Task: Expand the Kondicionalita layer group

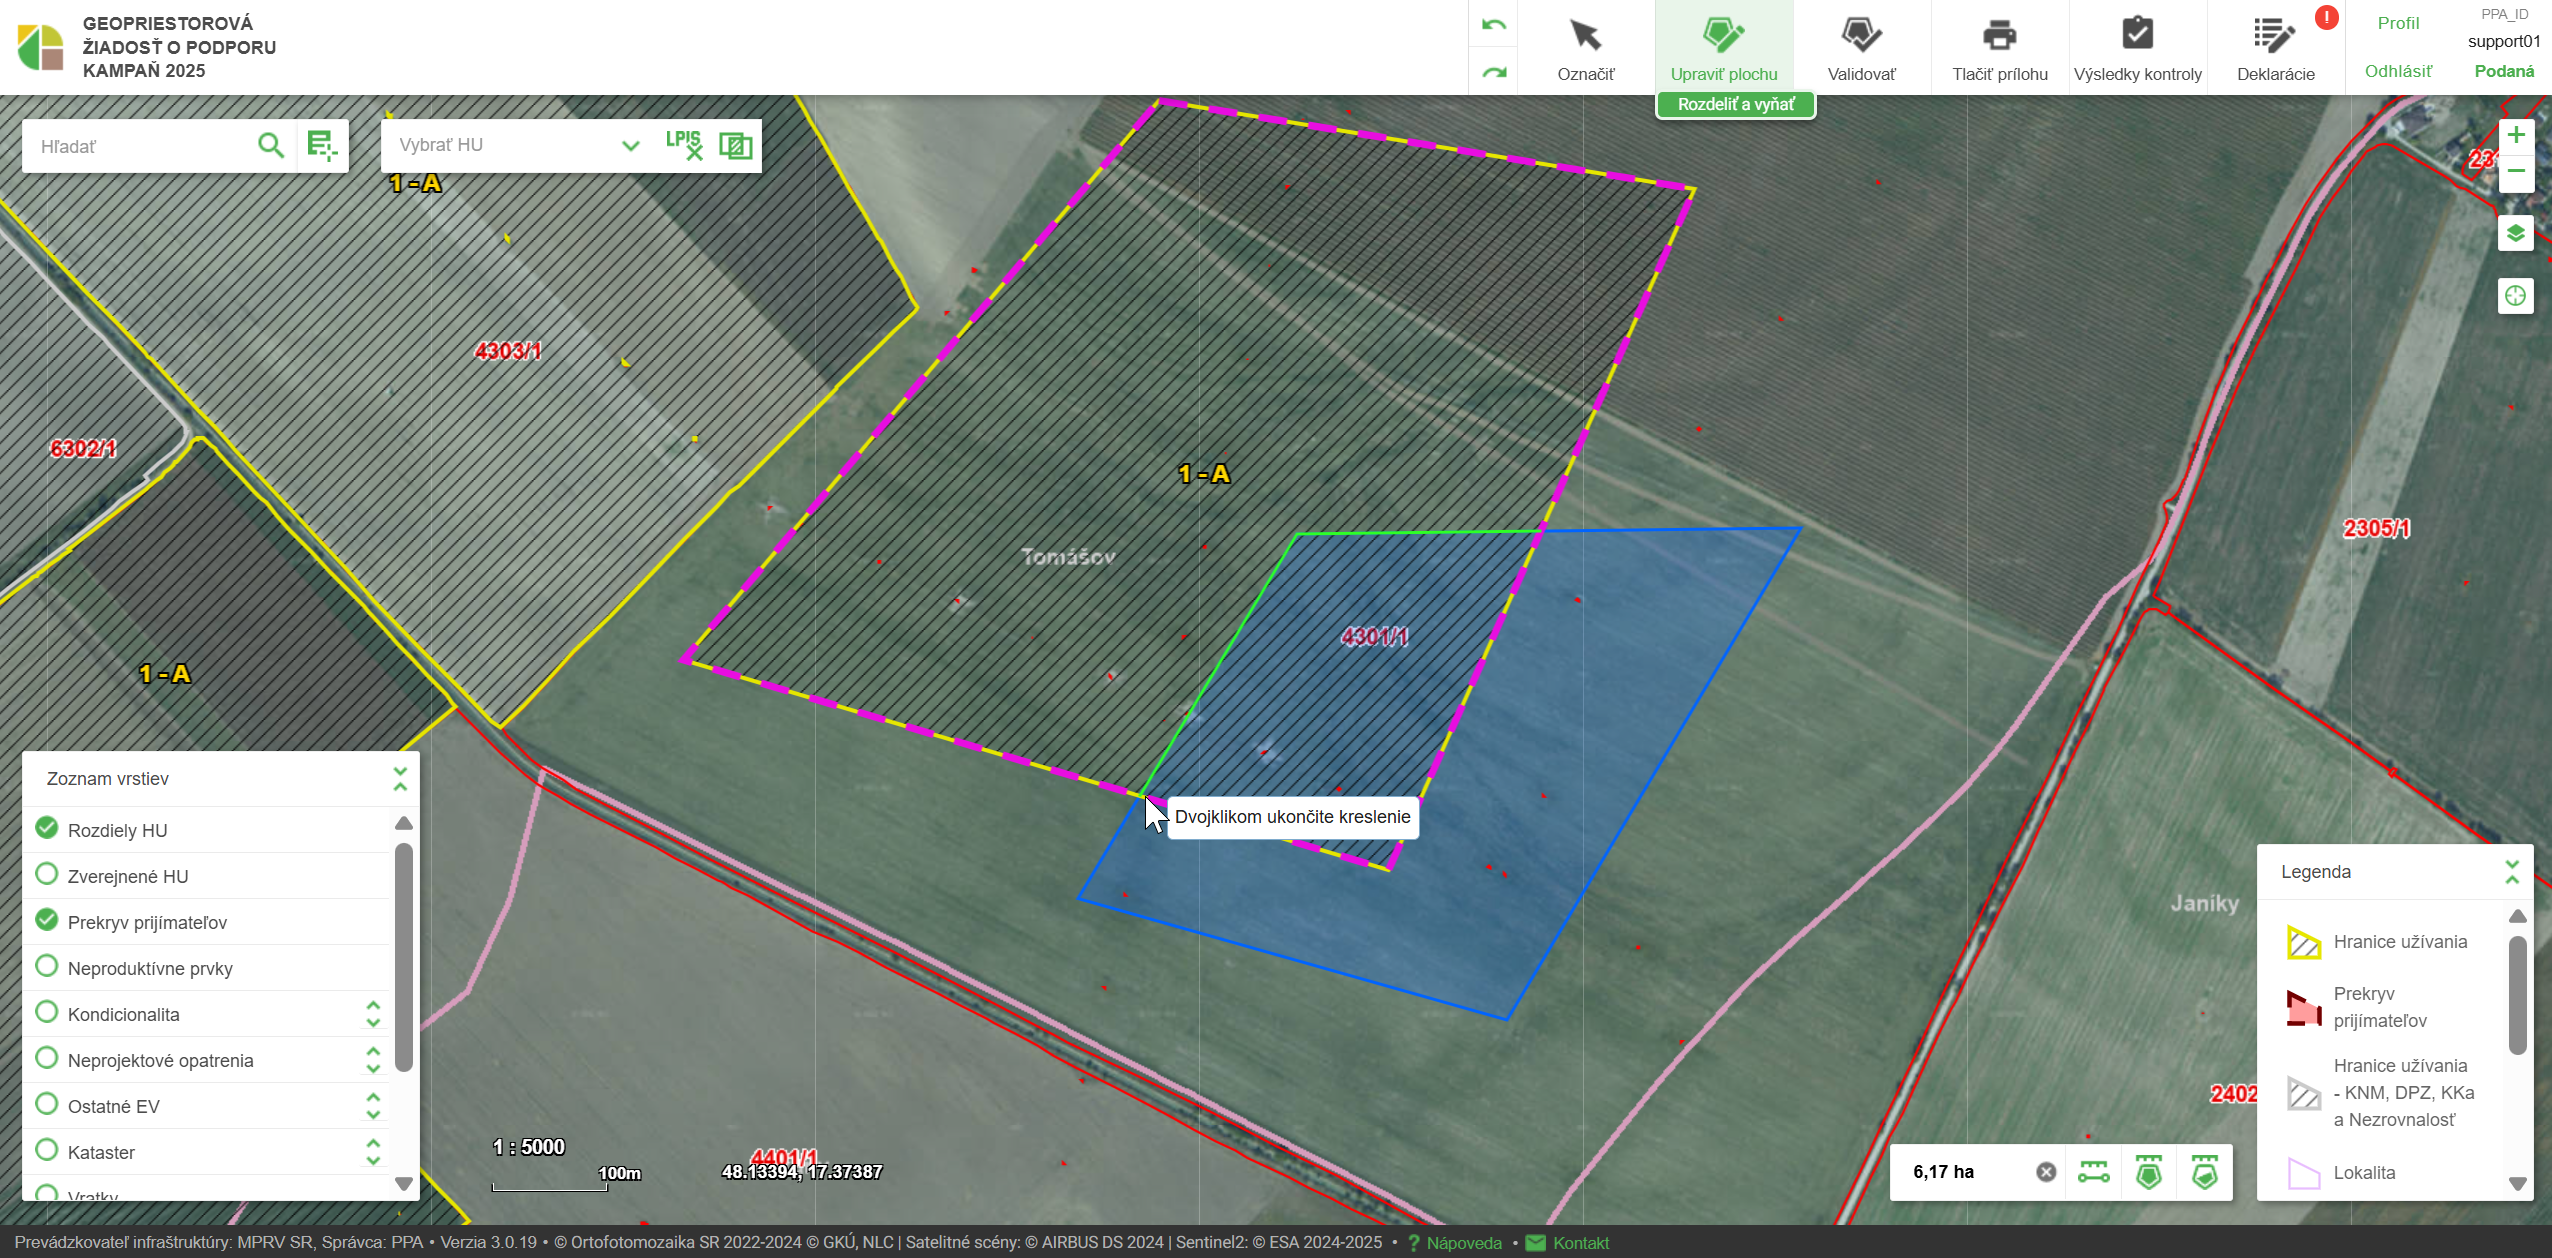Action: click(373, 1014)
